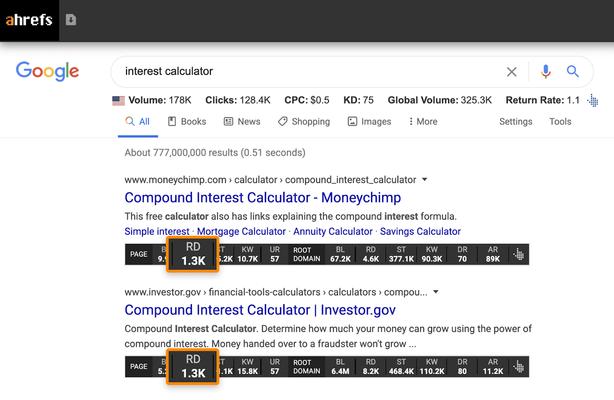Click the download icon beside ahrefs logo

pyautogui.click(x=71, y=19)
